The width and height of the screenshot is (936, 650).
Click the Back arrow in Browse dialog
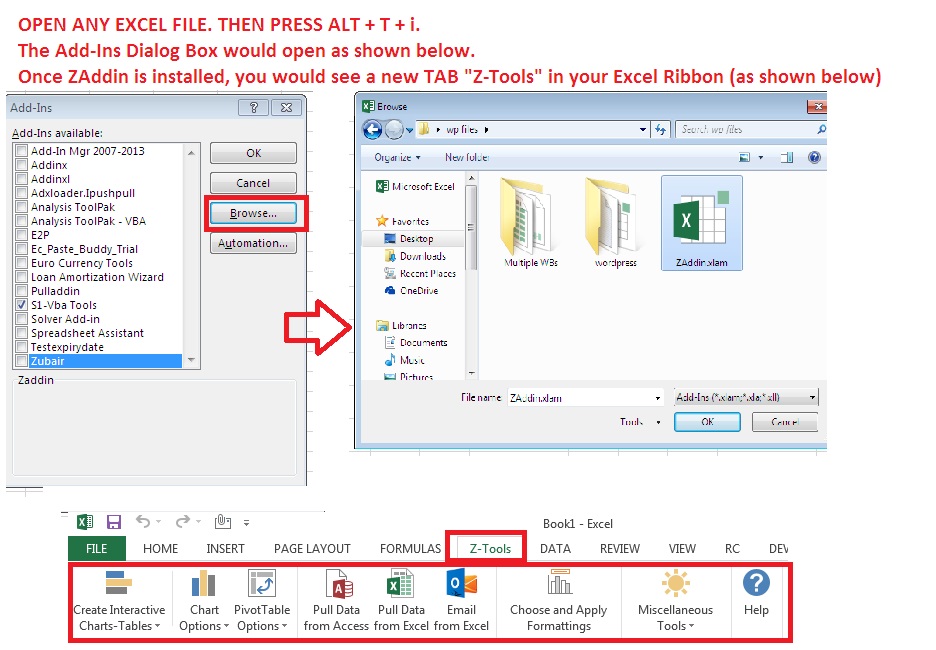coord(372,129)
